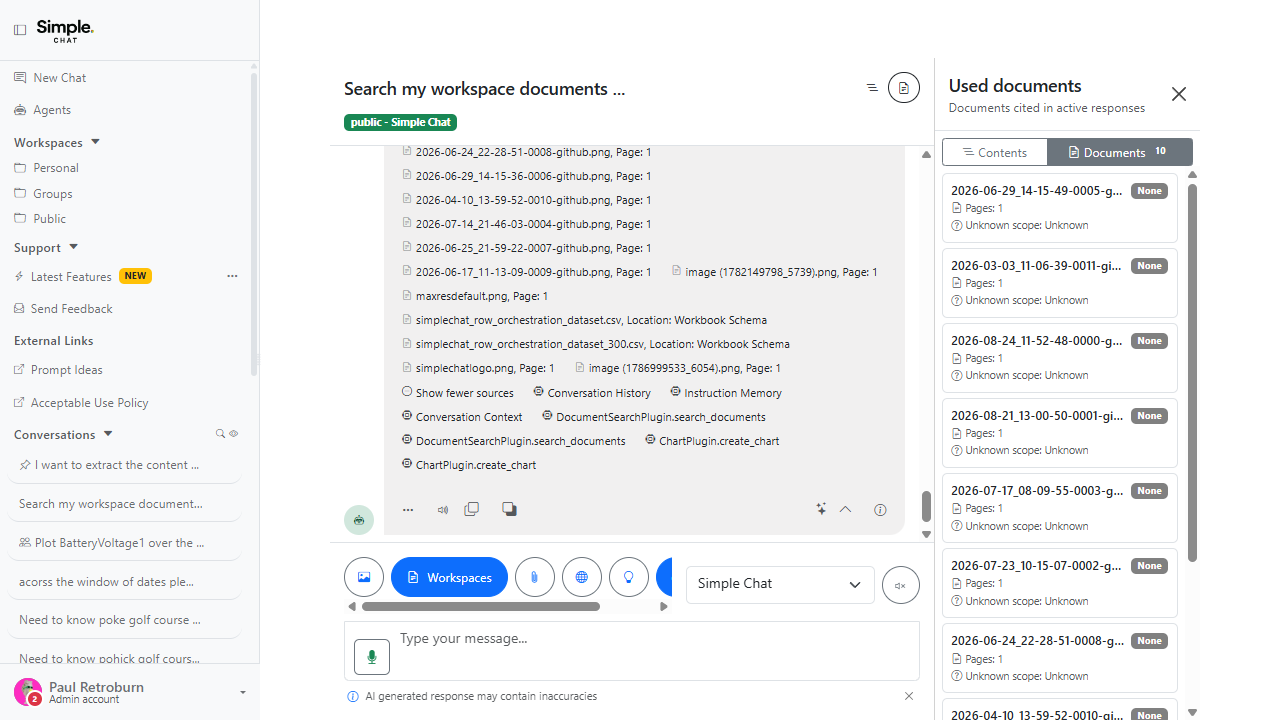Open citation simplechatlogo.png, Page: 1

point(478,368)
